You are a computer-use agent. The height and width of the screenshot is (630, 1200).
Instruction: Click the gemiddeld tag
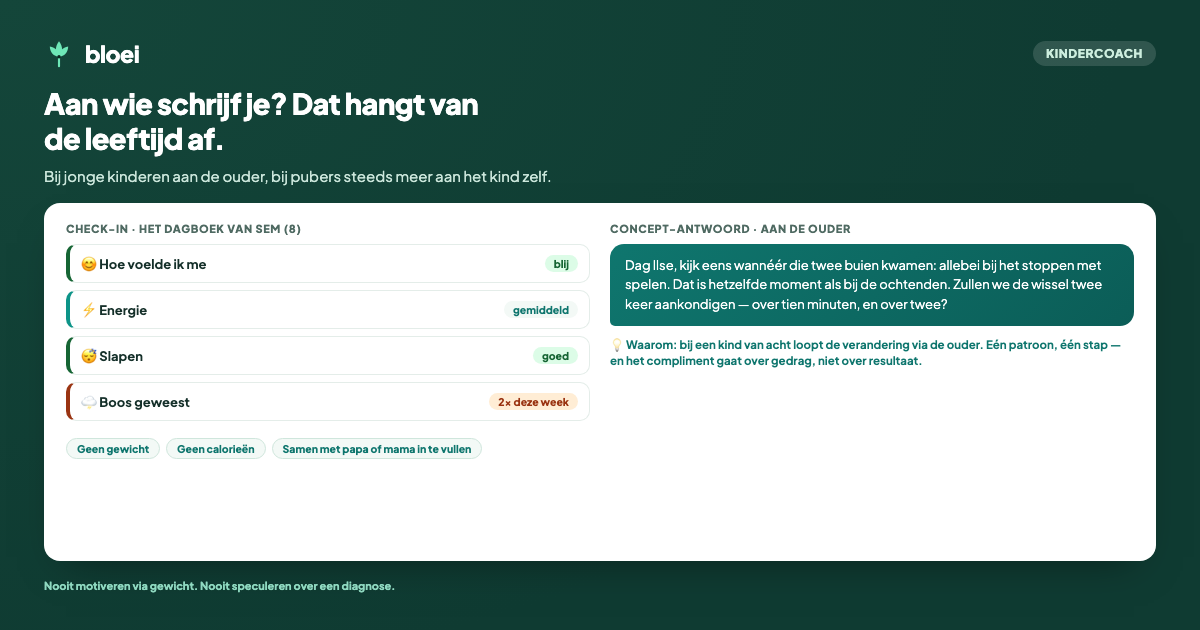tap(541, 310)
